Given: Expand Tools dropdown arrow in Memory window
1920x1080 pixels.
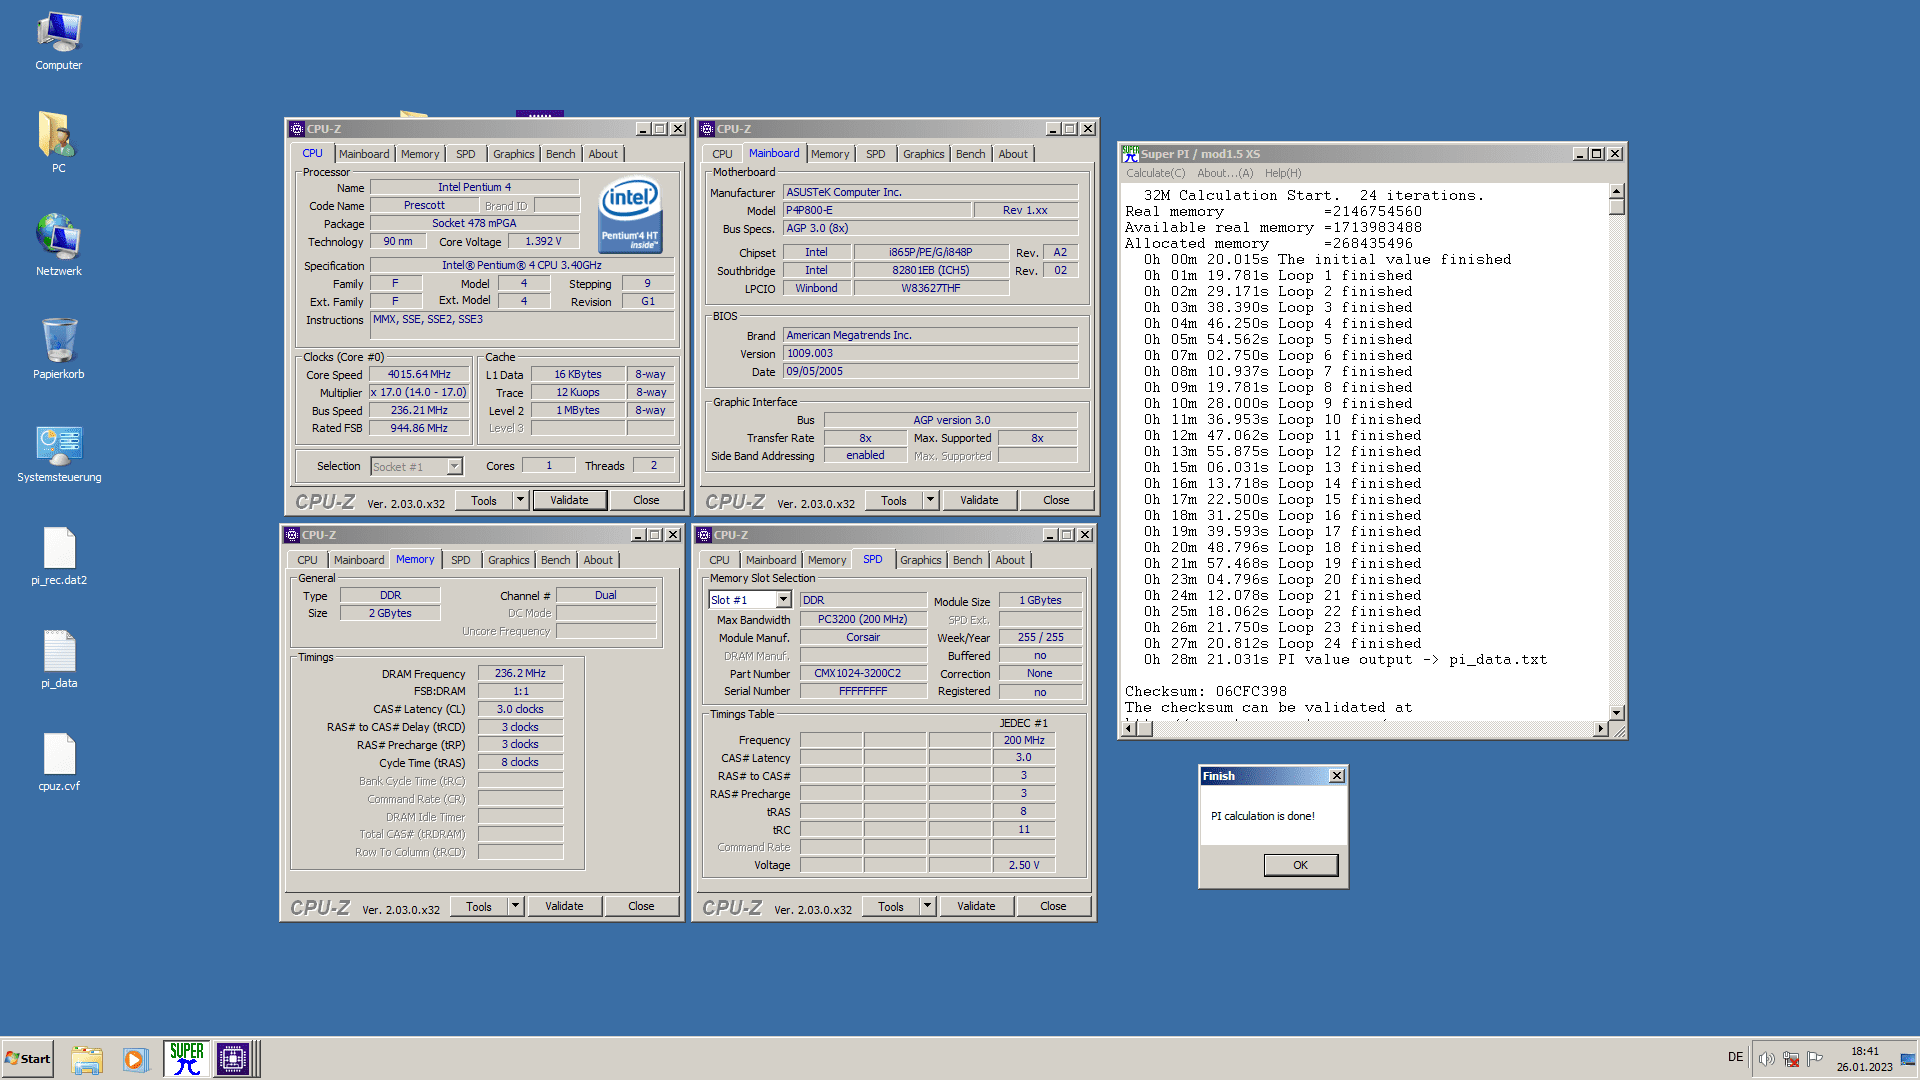Looking at the screenshot, I should click(x=515, y=906).
